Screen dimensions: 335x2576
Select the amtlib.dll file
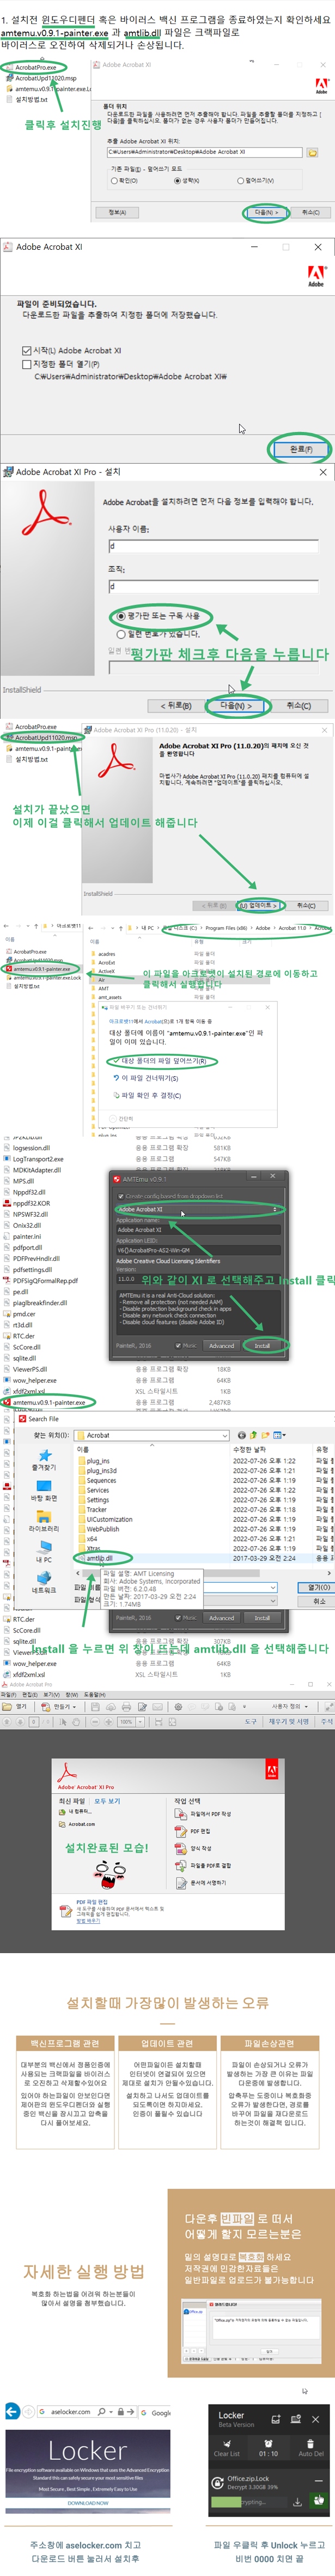click(x=96, y=1558)
